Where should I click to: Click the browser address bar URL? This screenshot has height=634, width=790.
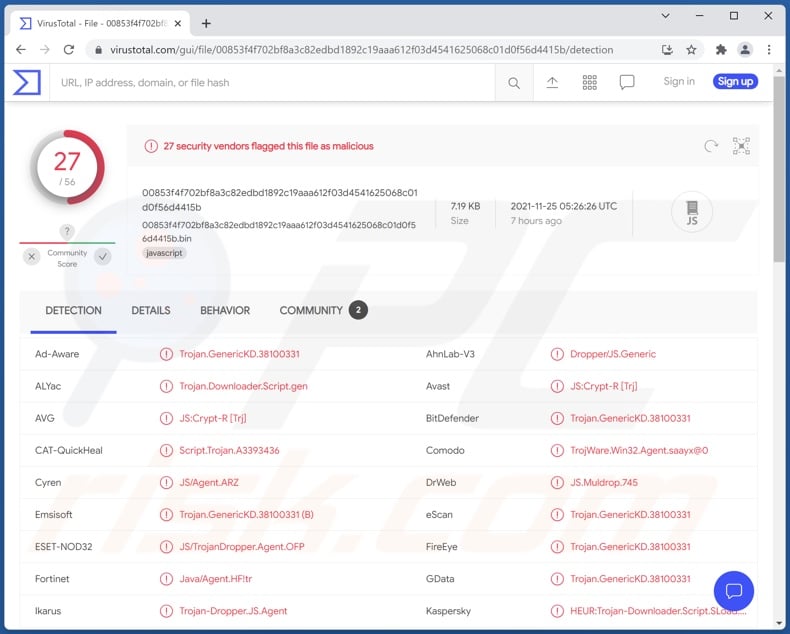click(x=361, y=50)
